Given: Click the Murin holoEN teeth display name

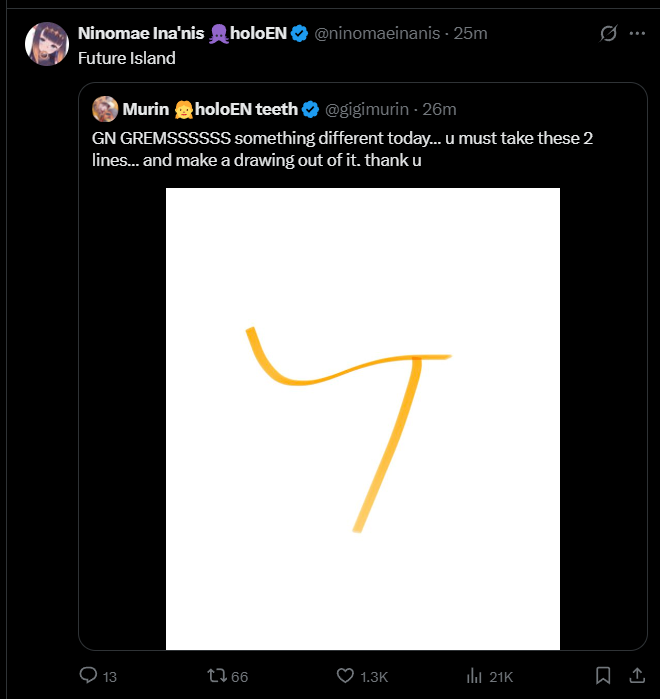Looking at the screenshot, I should (x=209, y=109).
